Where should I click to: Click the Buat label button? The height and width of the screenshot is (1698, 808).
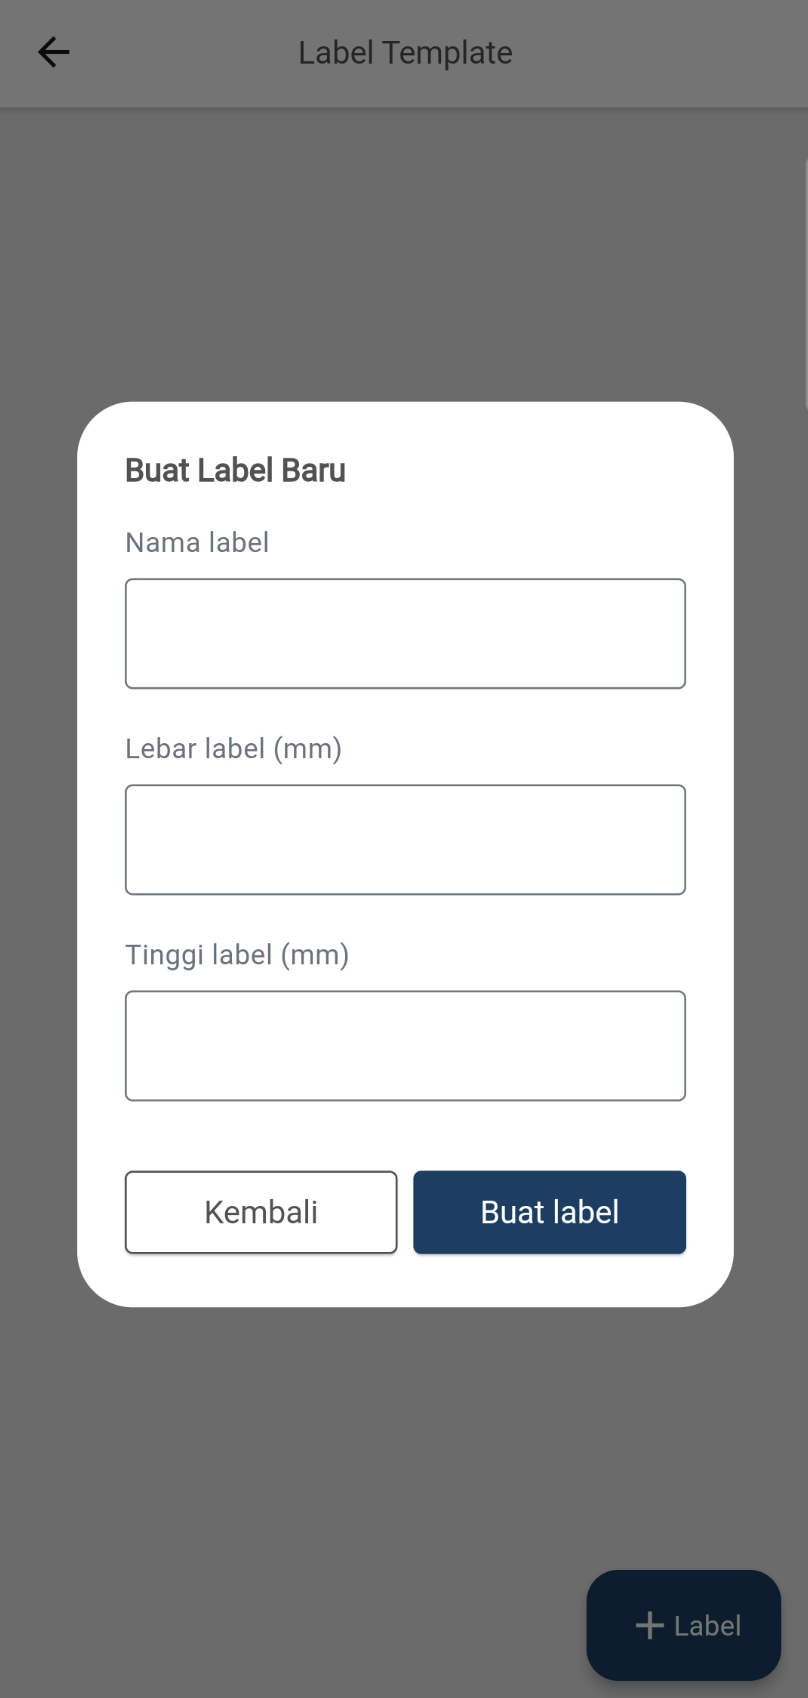tap(549, 1212)
